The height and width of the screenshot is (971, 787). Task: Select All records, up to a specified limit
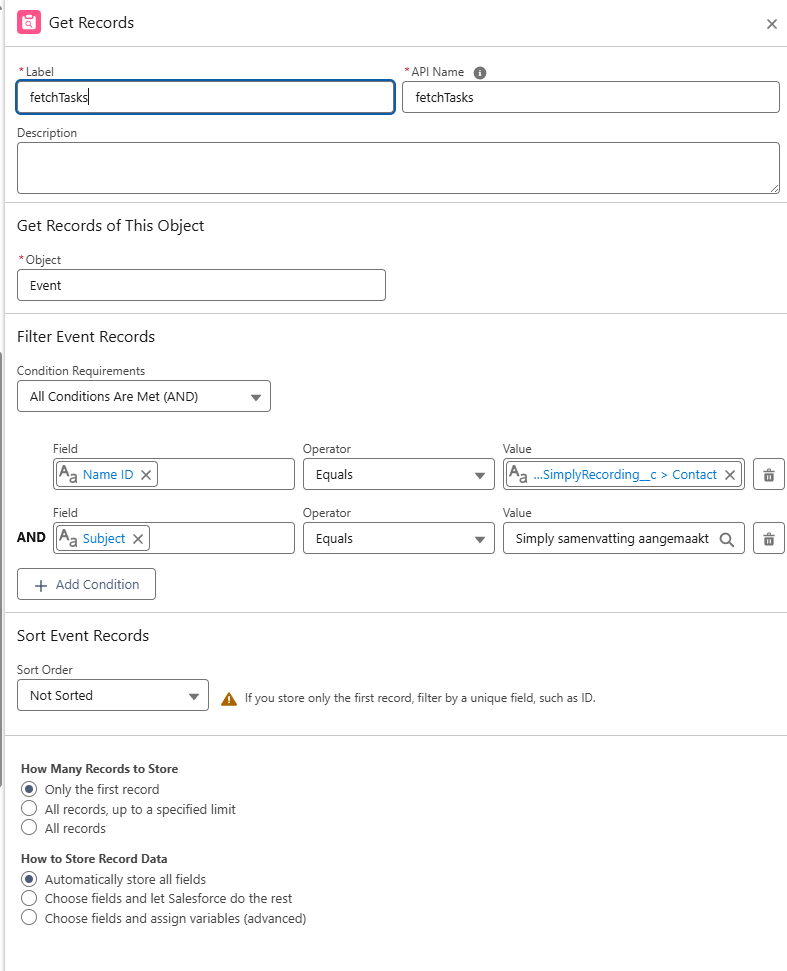point(28,809)
